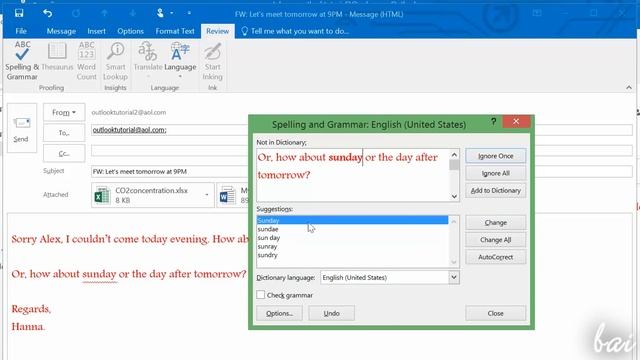
Task: Click Add to Dictionary button
Action: click(x=496, y=191)
